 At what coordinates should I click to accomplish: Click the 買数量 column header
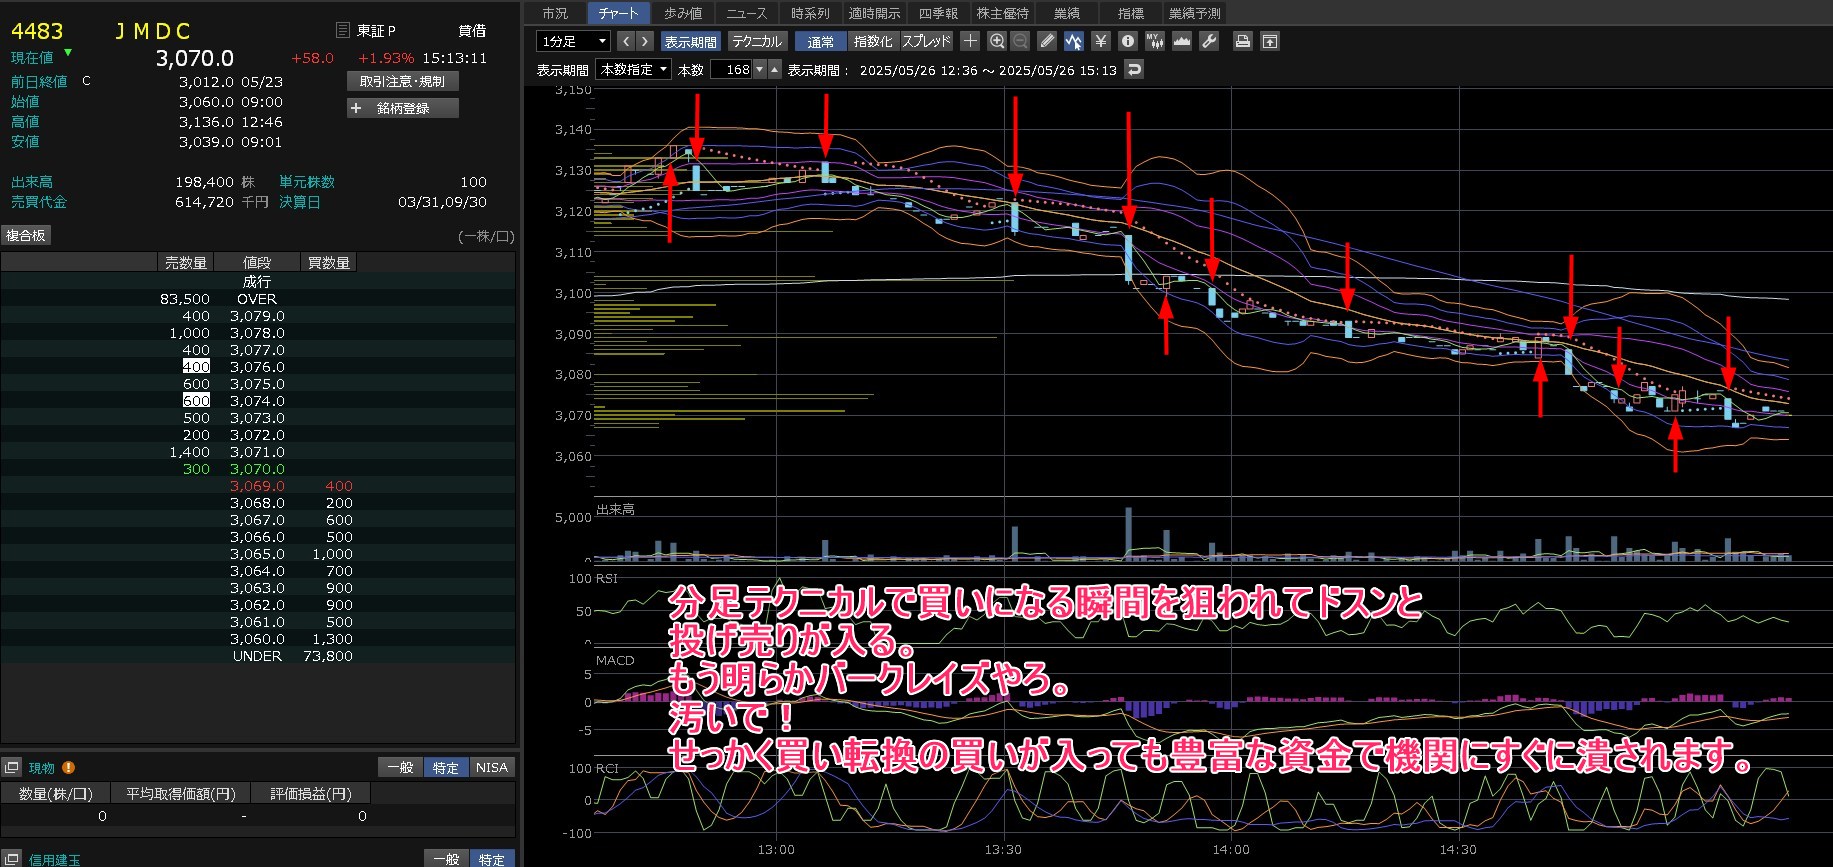click(x=329, y=262)
